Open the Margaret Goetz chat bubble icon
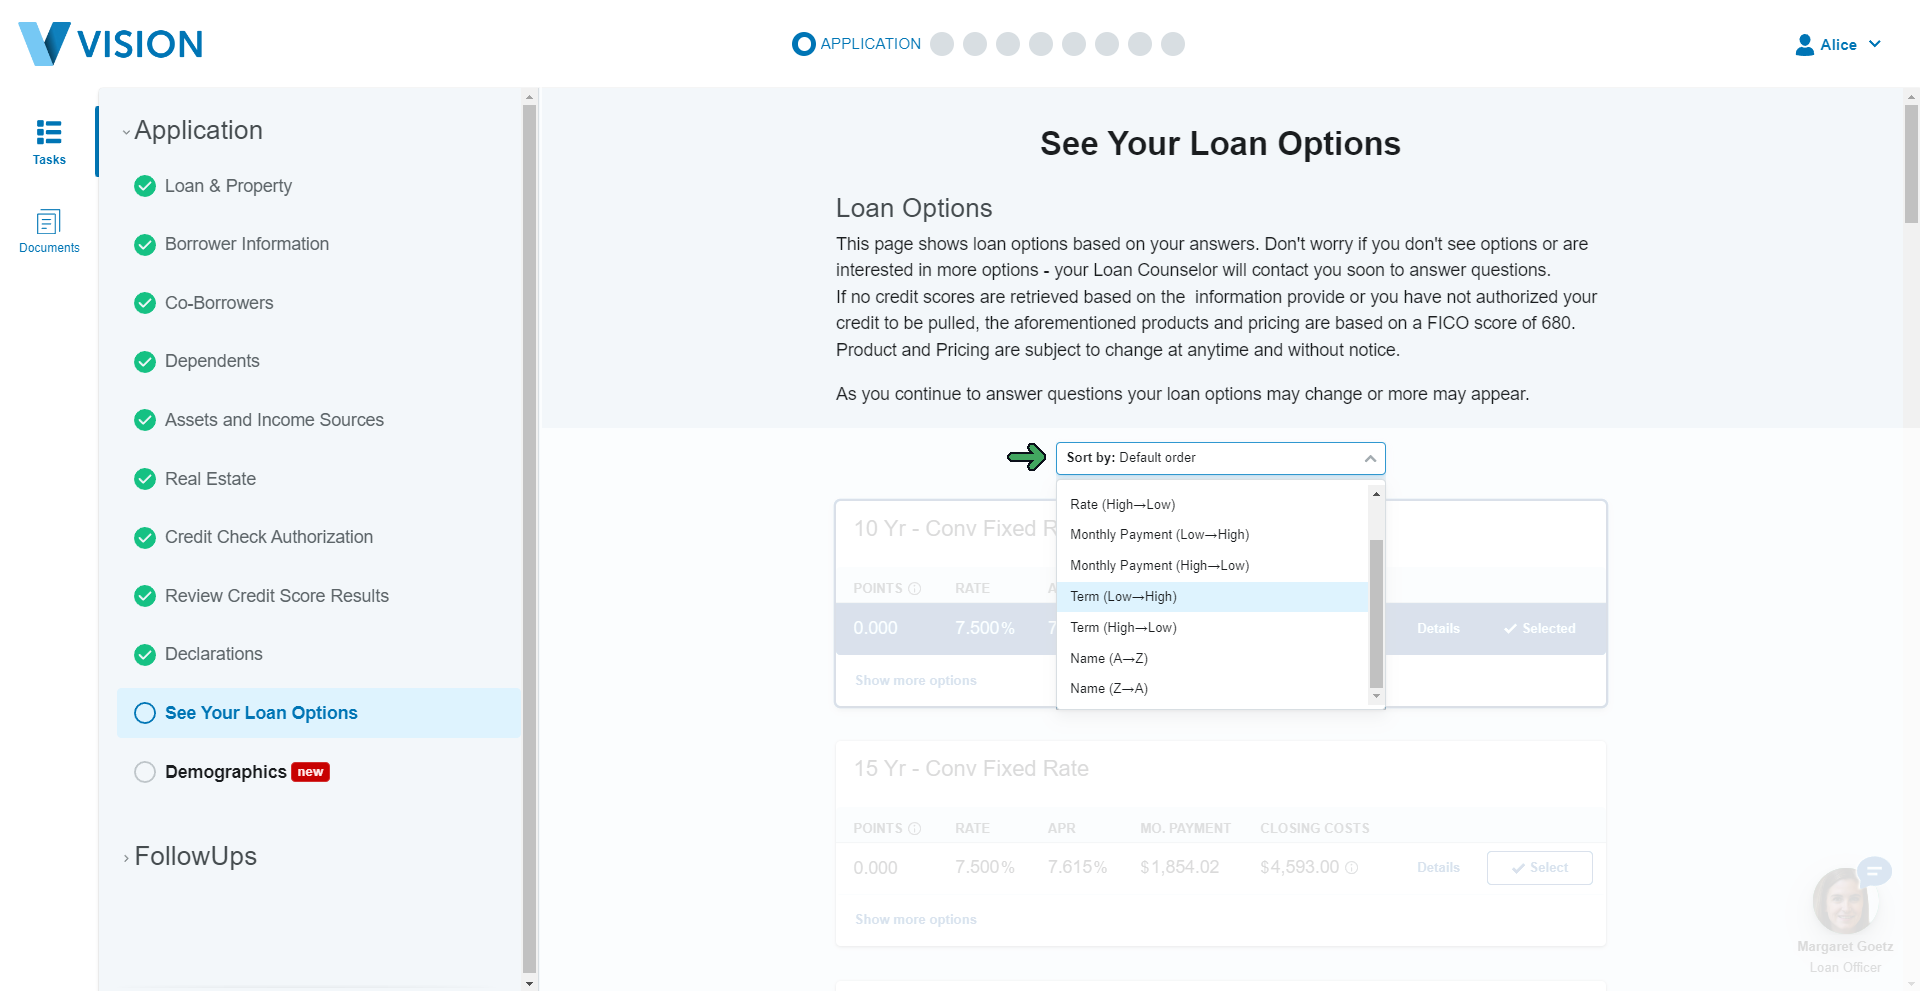 click(x=1874, y=871)
